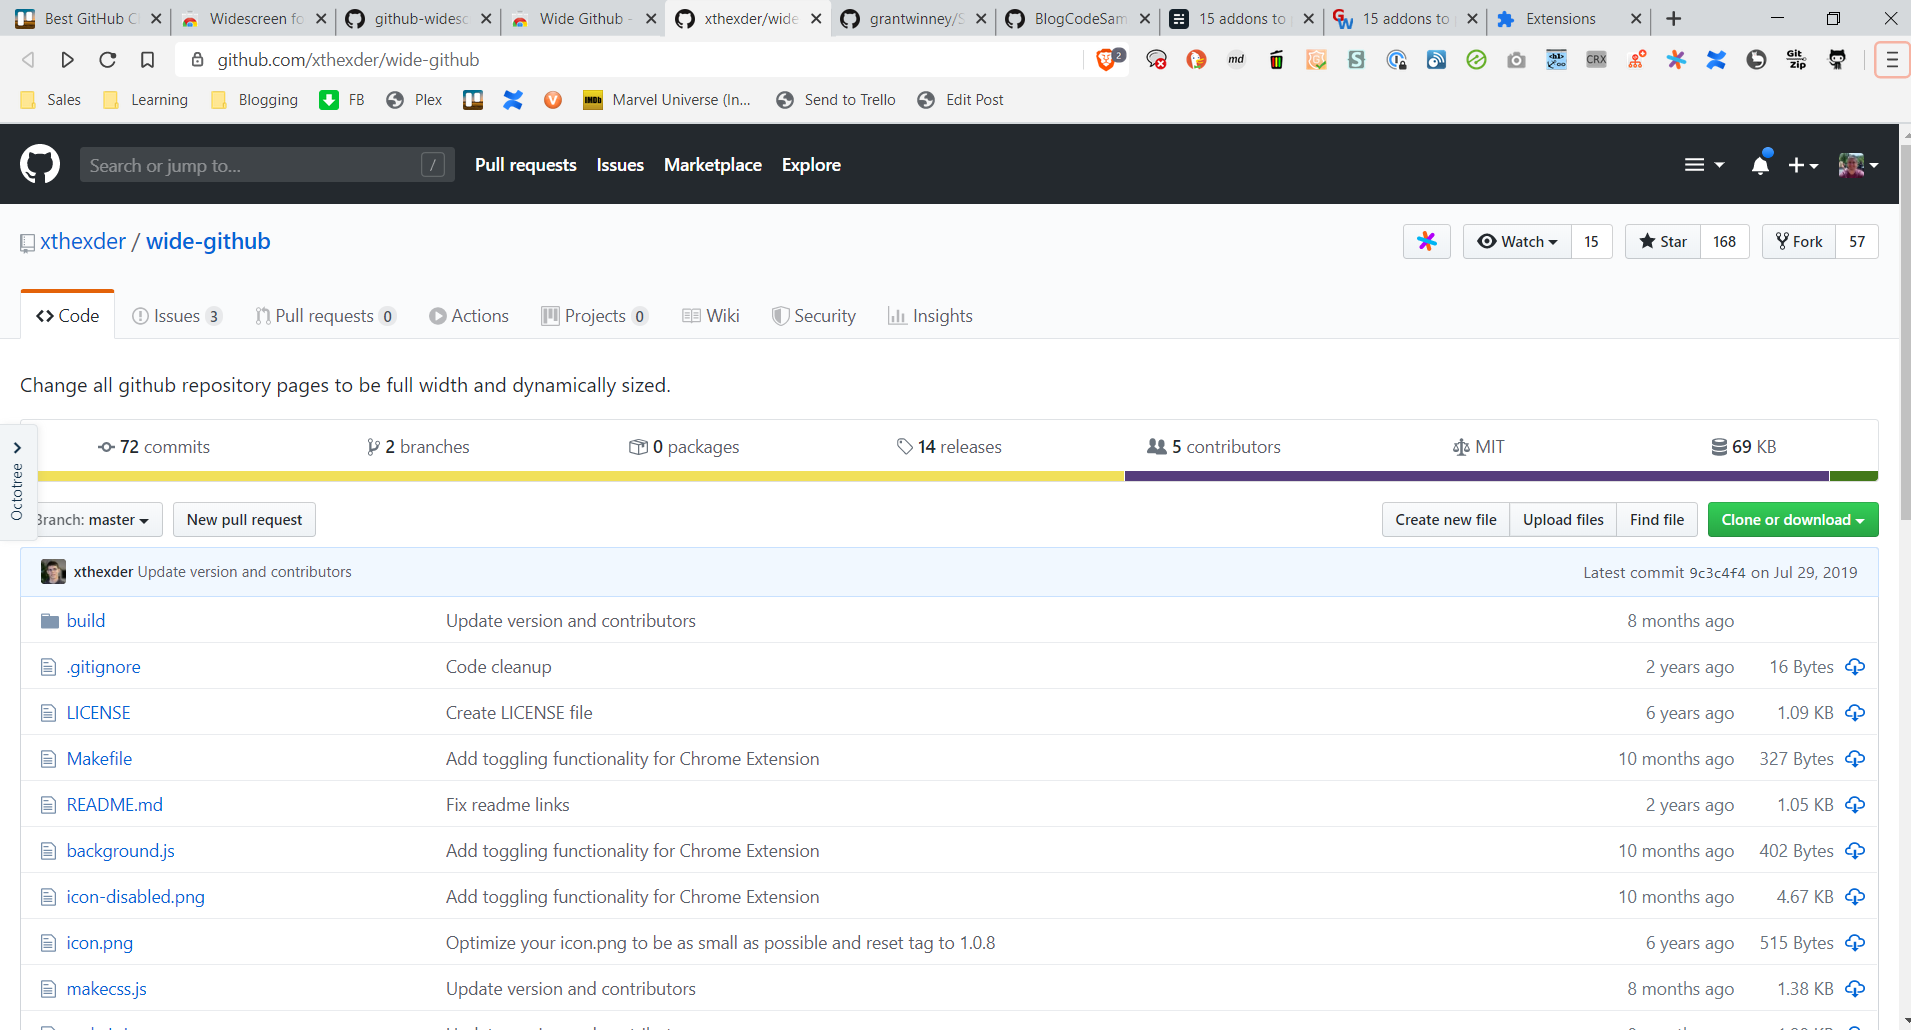This screenshot has height=1030, width=1911.
Task: Click the Brave Shields lion icon
Action: click(x=1106, y=60)
